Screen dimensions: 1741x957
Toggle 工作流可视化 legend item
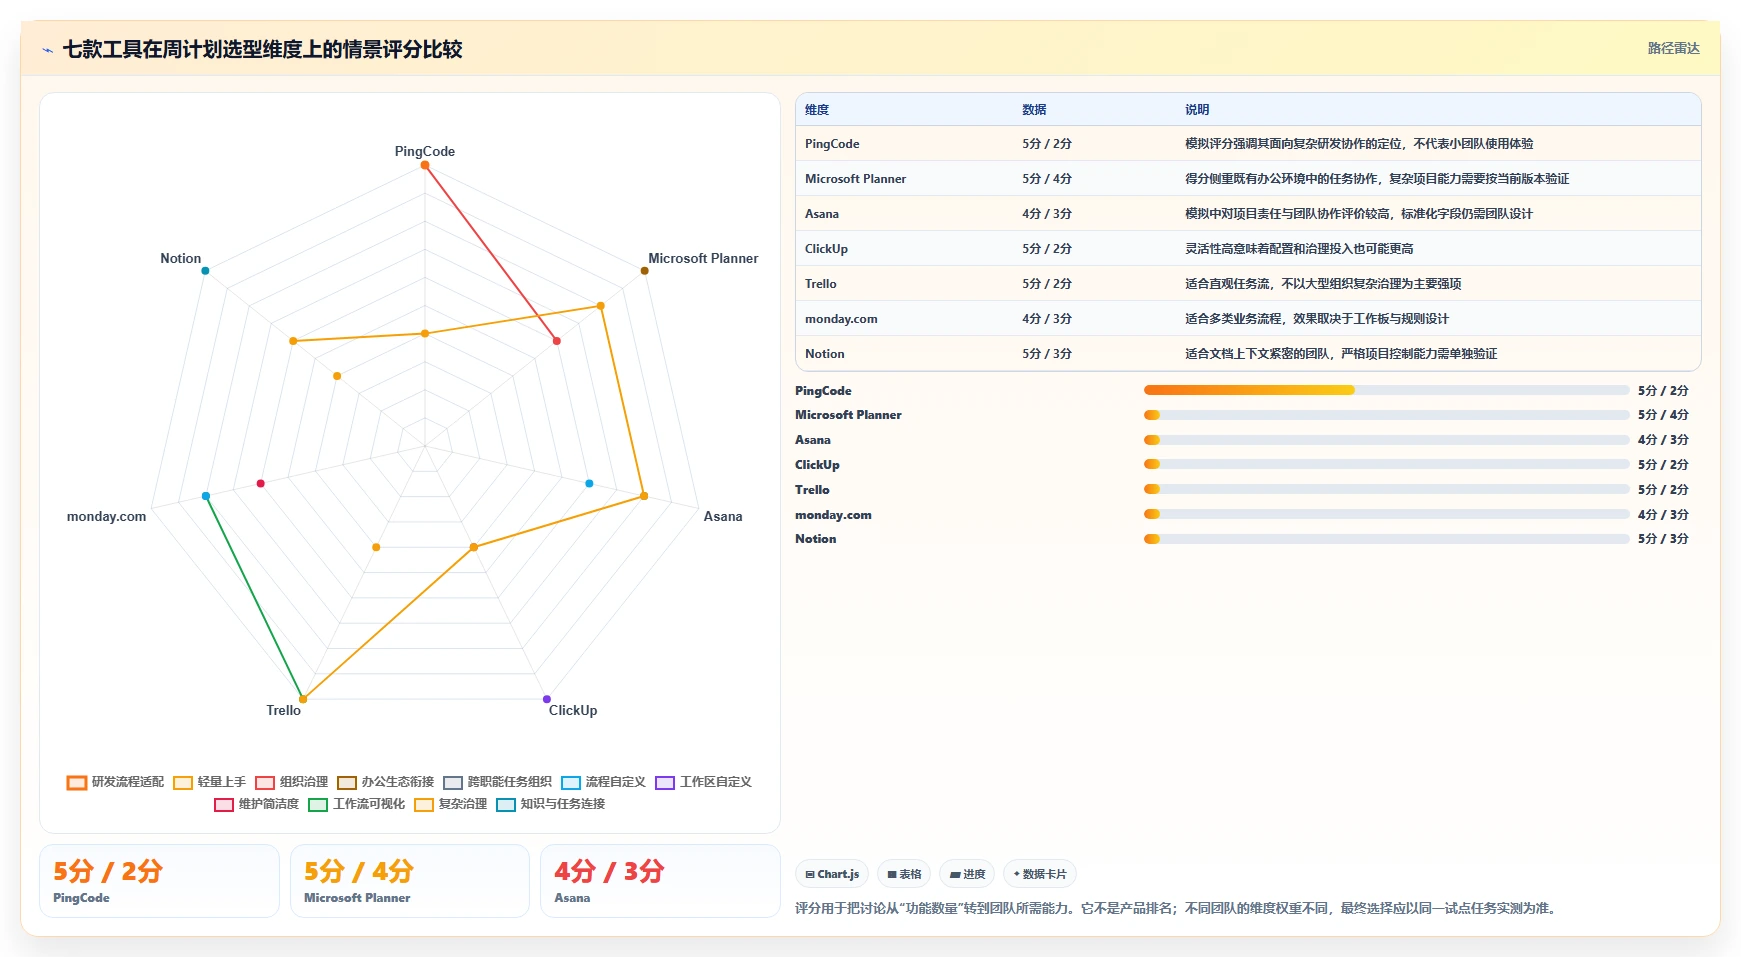(357, 804)
